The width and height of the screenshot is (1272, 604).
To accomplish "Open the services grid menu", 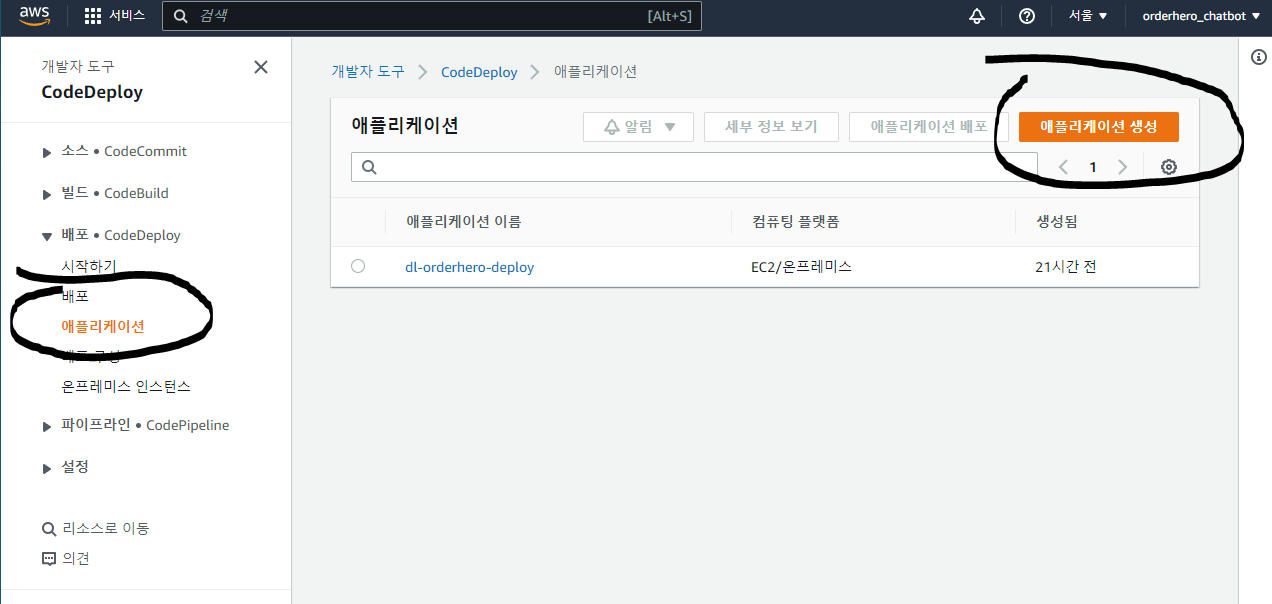I will (x=115, y=16).
